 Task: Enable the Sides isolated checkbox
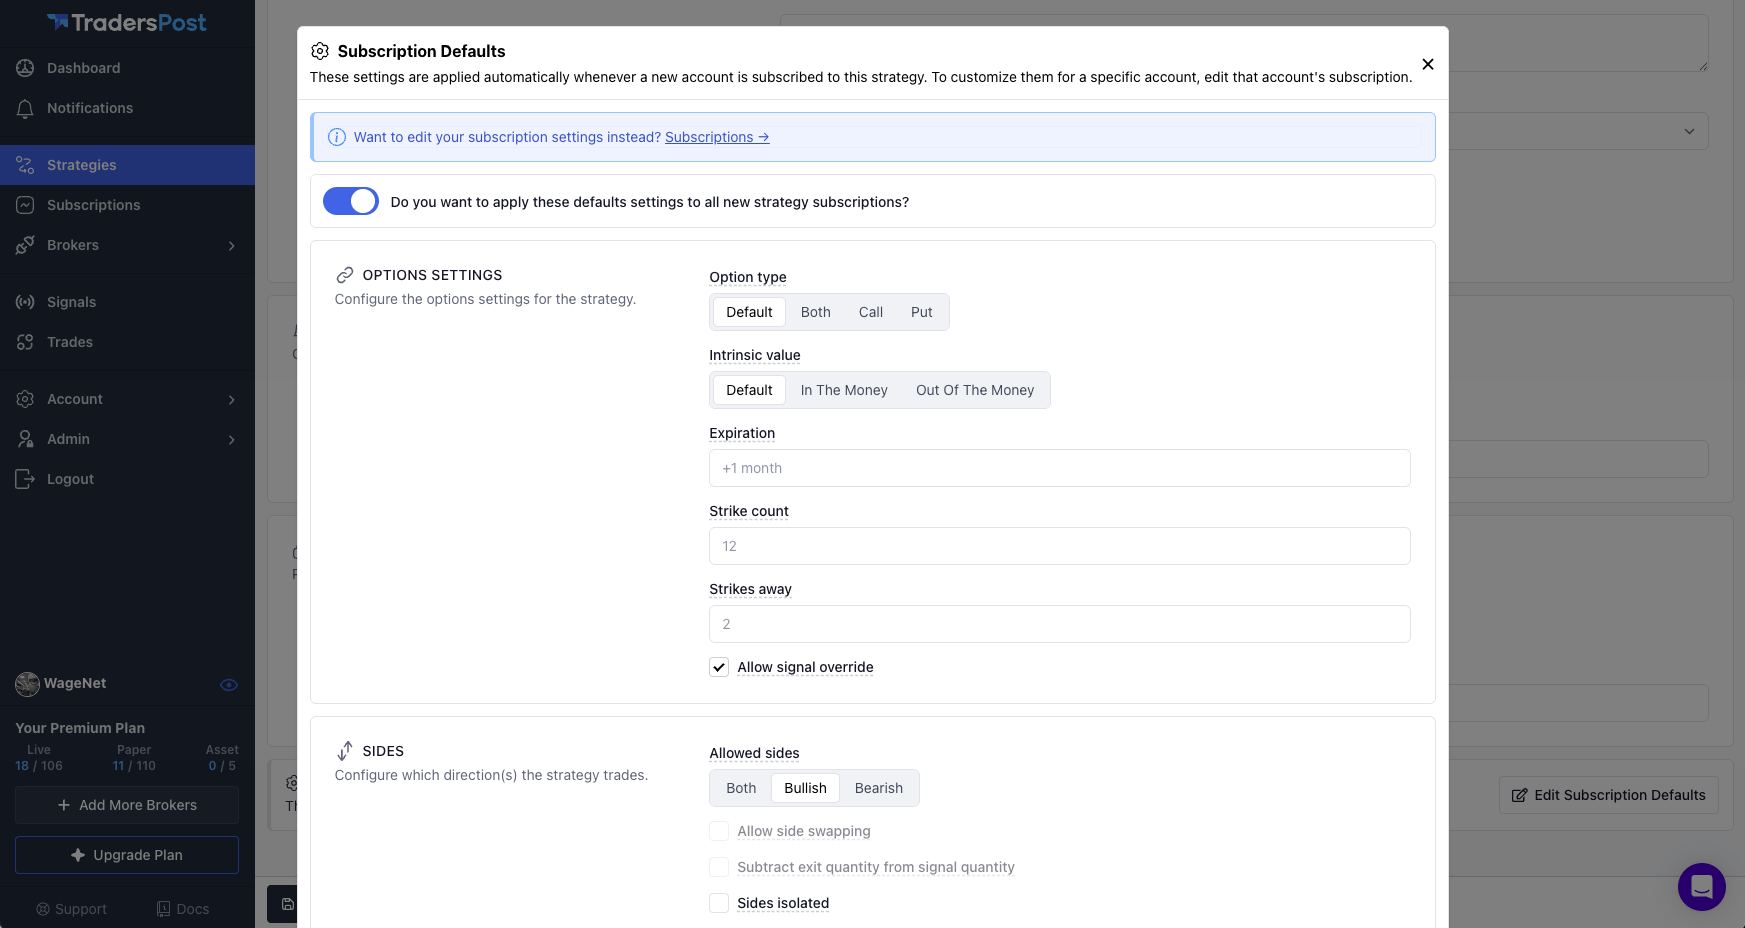719,903
